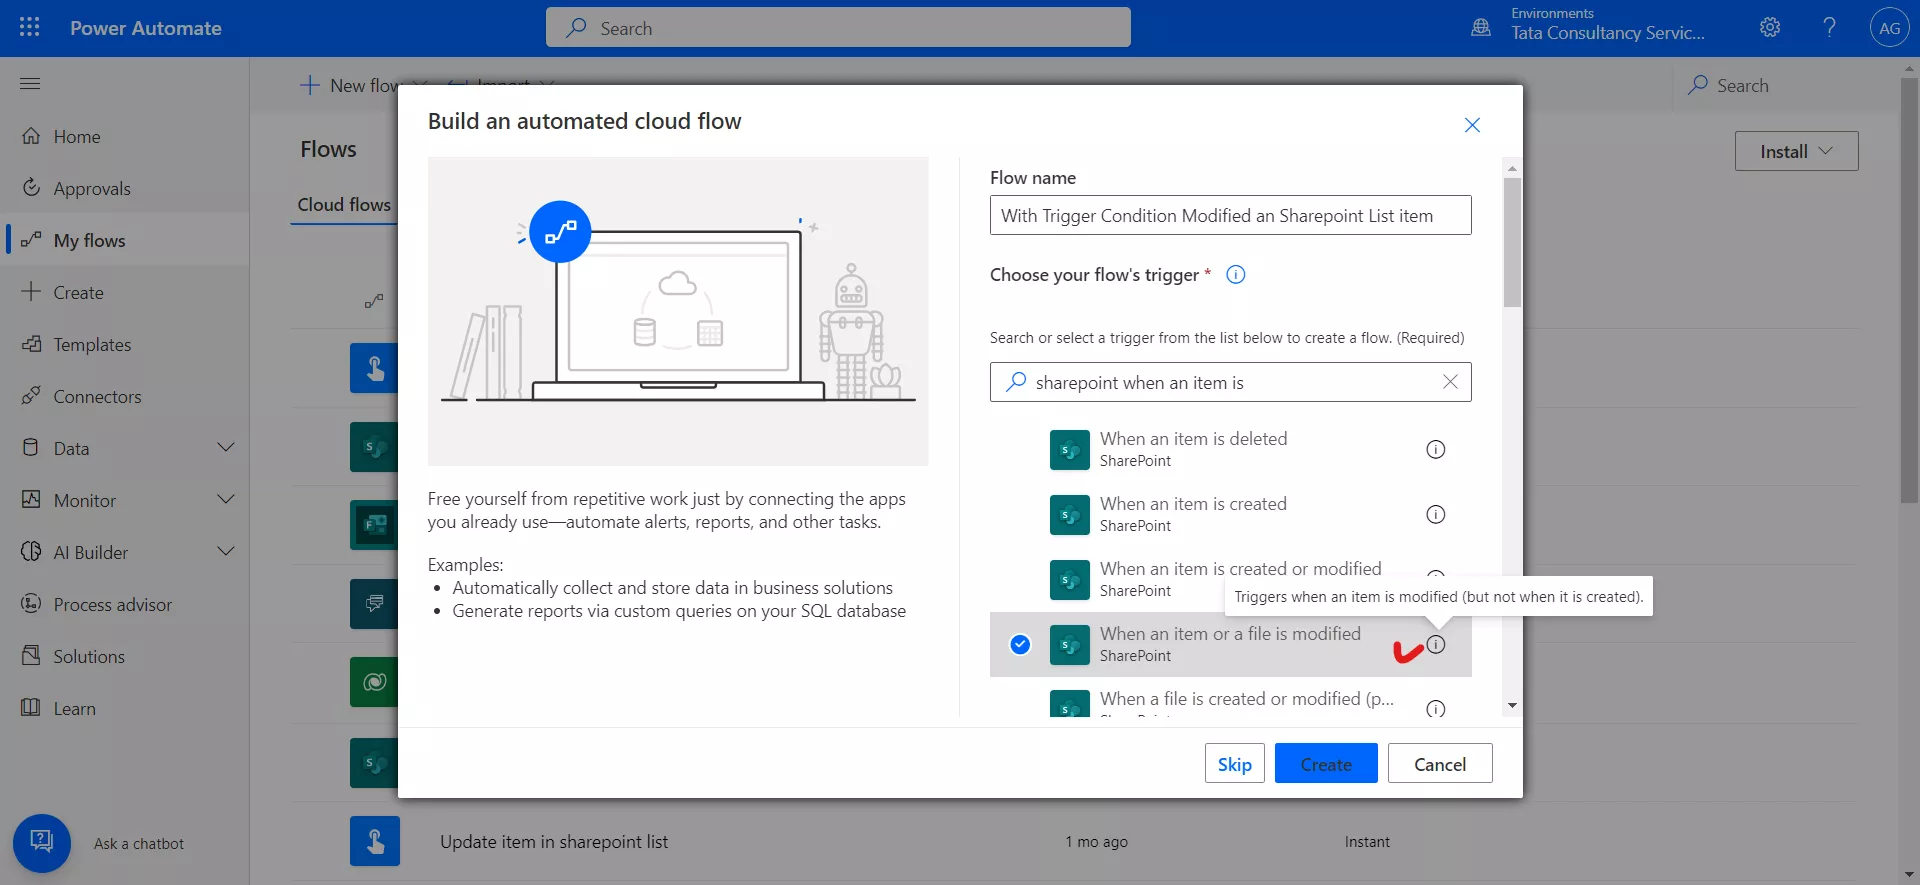1920x885 pixels.
Task: Click the top Power Automate Search box
Action: (x=838, y=28)
